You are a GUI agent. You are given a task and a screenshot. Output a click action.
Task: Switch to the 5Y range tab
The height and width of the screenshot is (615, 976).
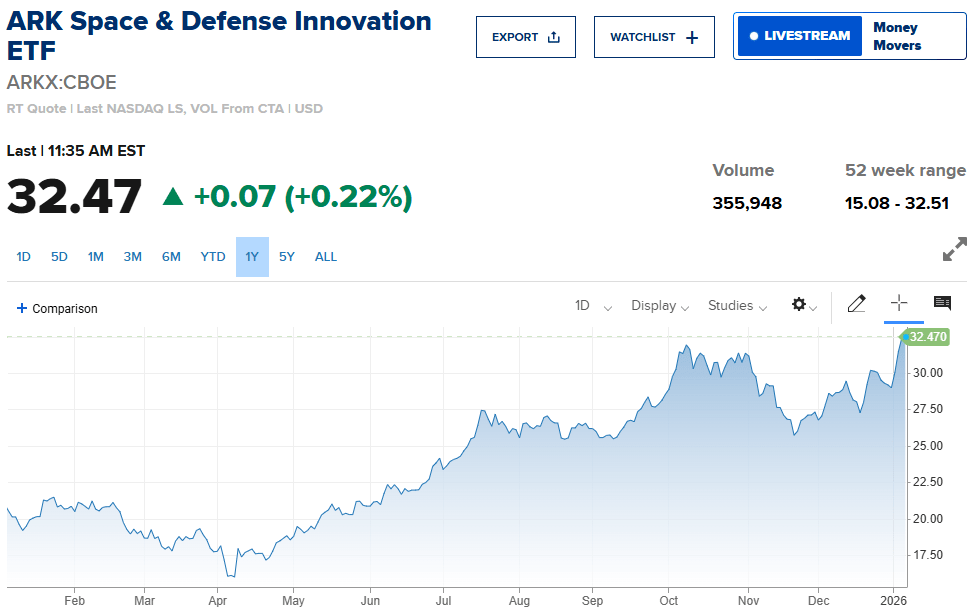click(x=287, y=257)
